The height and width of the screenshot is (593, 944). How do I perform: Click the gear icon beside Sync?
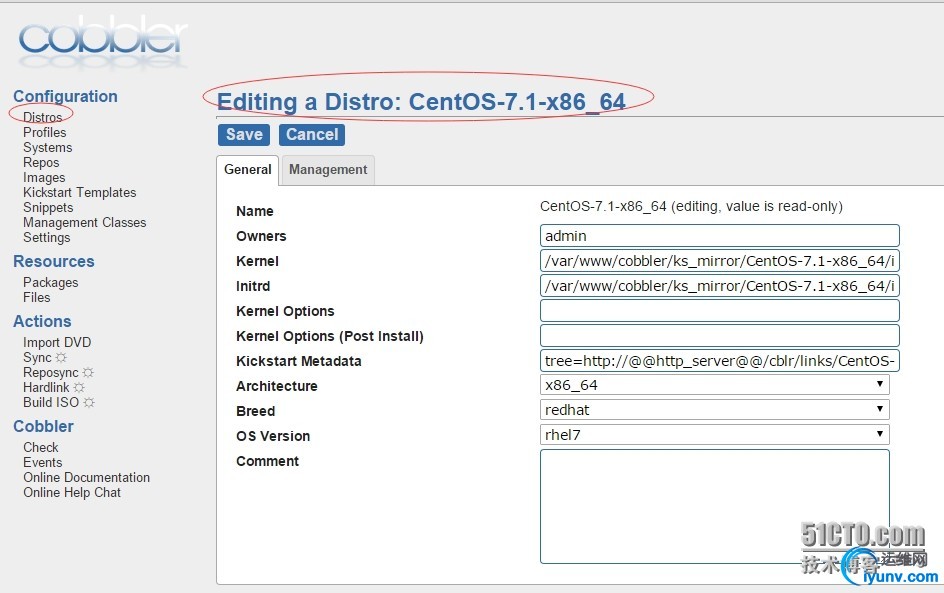[x=62, y=357]
